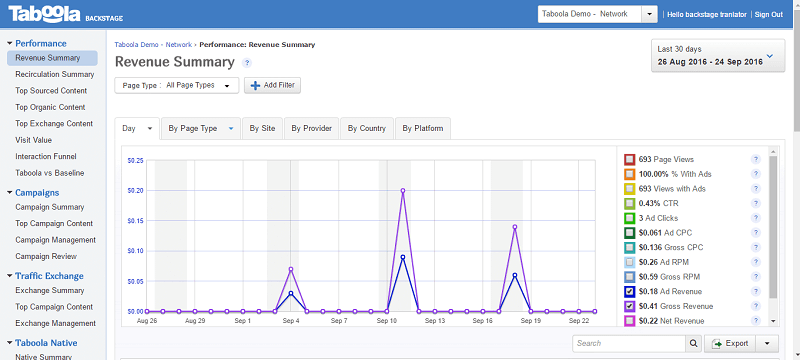Enable the Gross CPC metric checkbox

630,248
